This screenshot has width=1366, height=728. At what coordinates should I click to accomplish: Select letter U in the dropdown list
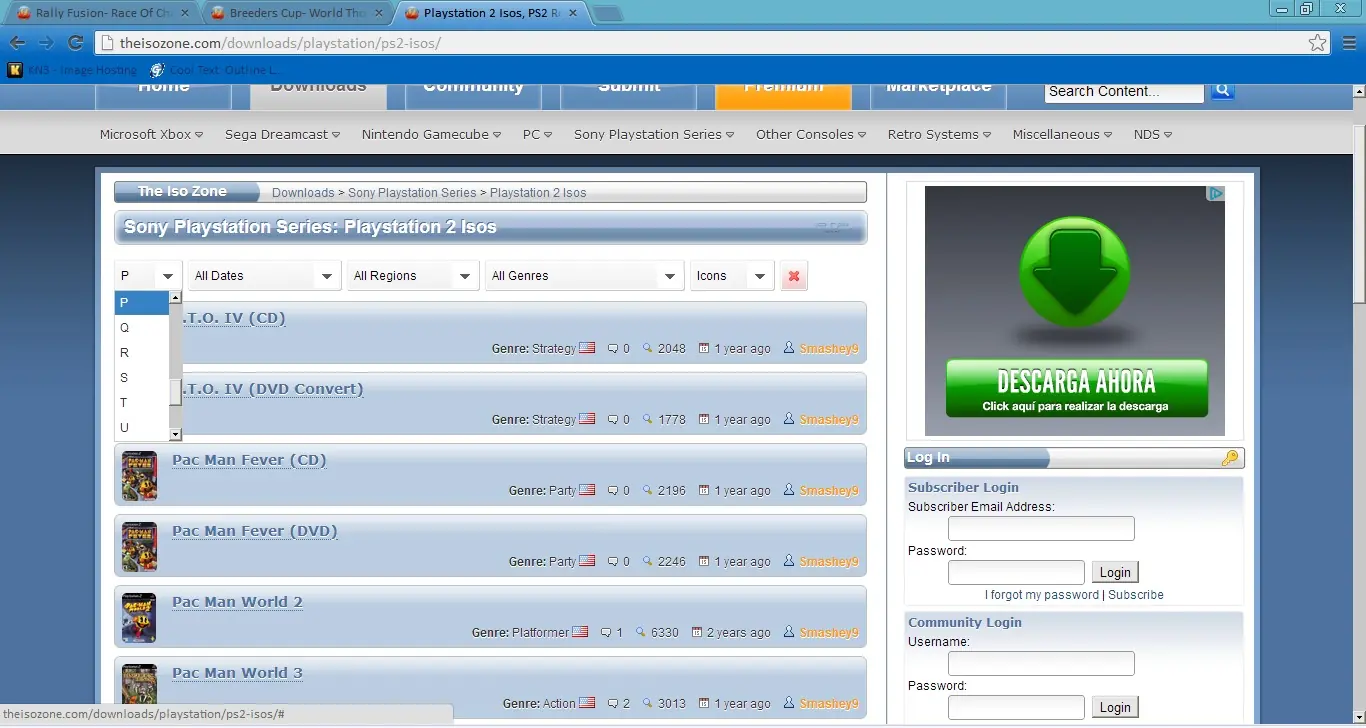click(x=142, y=428)
